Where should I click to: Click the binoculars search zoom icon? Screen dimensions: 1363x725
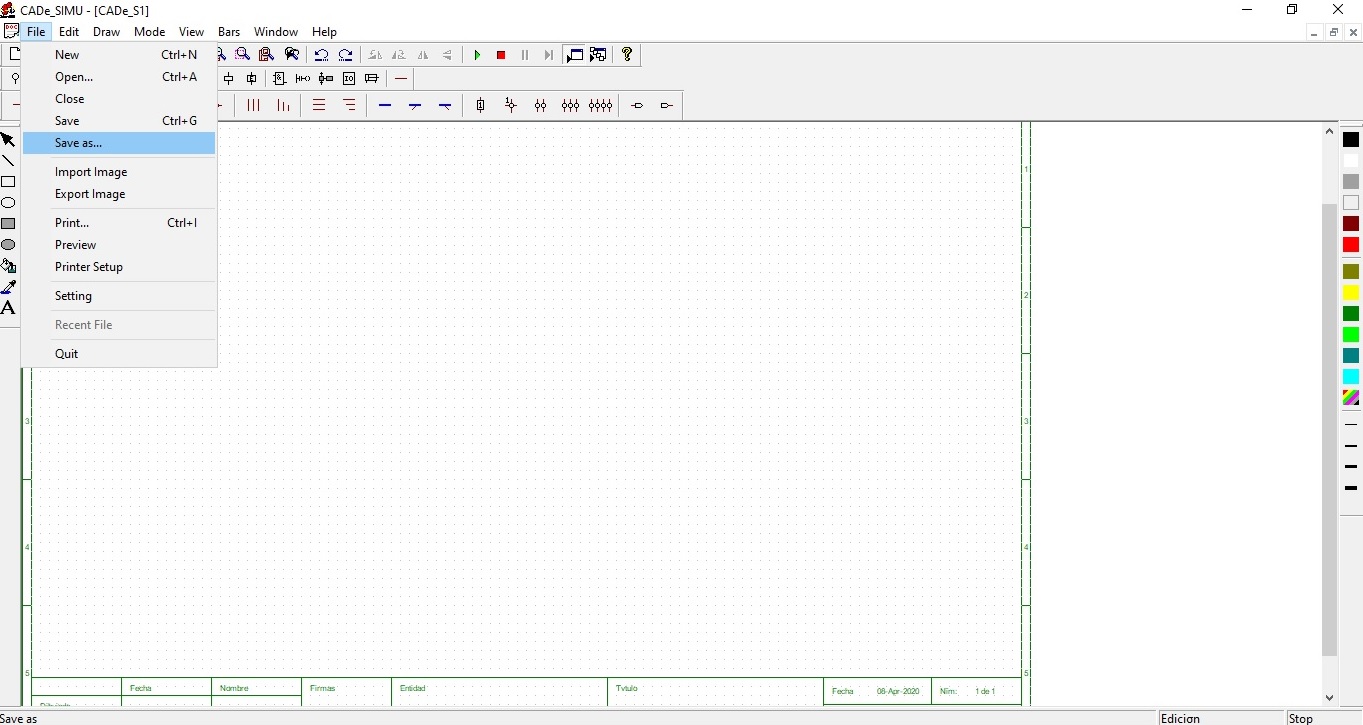292,55
